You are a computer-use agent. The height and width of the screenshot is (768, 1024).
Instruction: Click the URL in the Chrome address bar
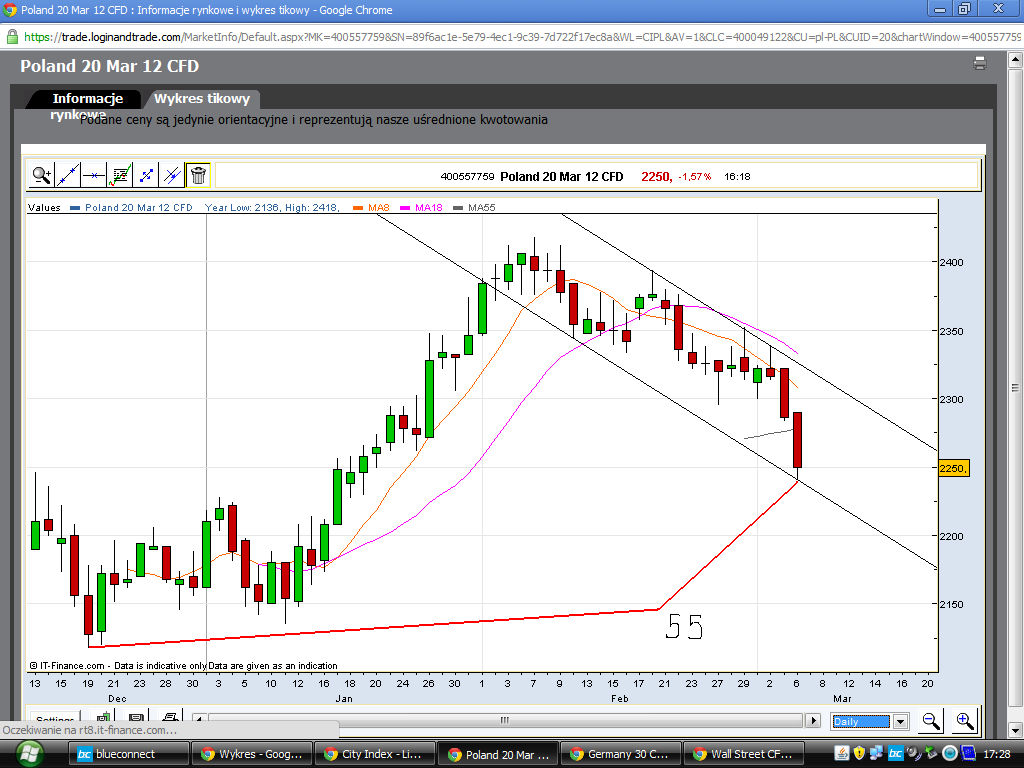point(522,37)
